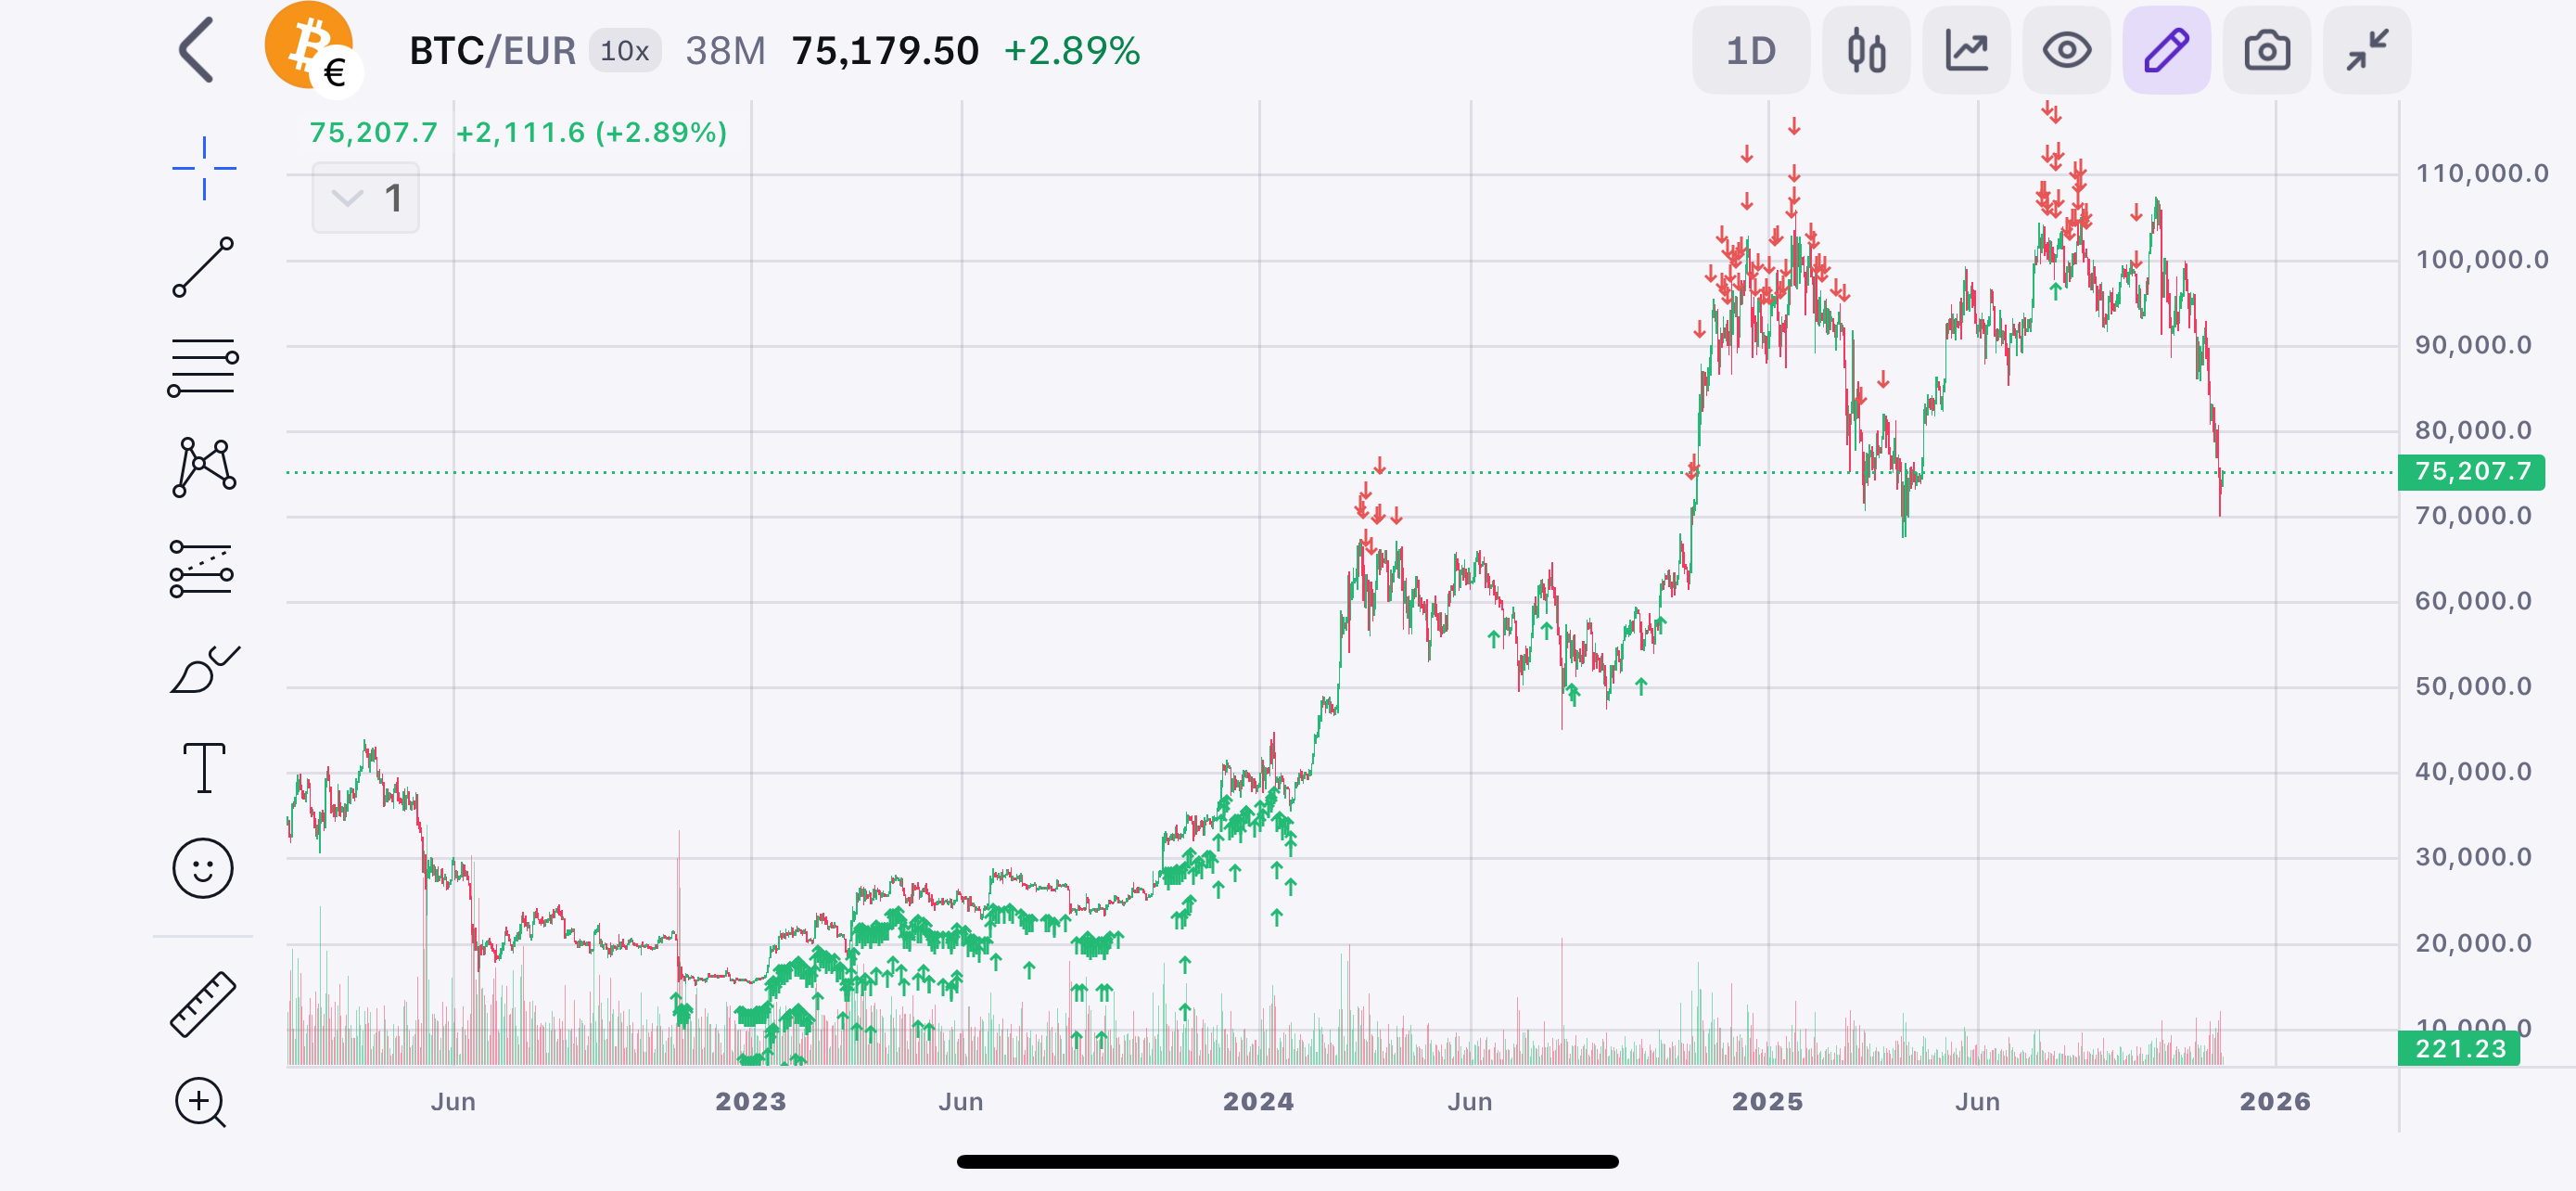Take a chart snapshot with camera
Screen dimensions: 2576x1191
click(2266, 50)
